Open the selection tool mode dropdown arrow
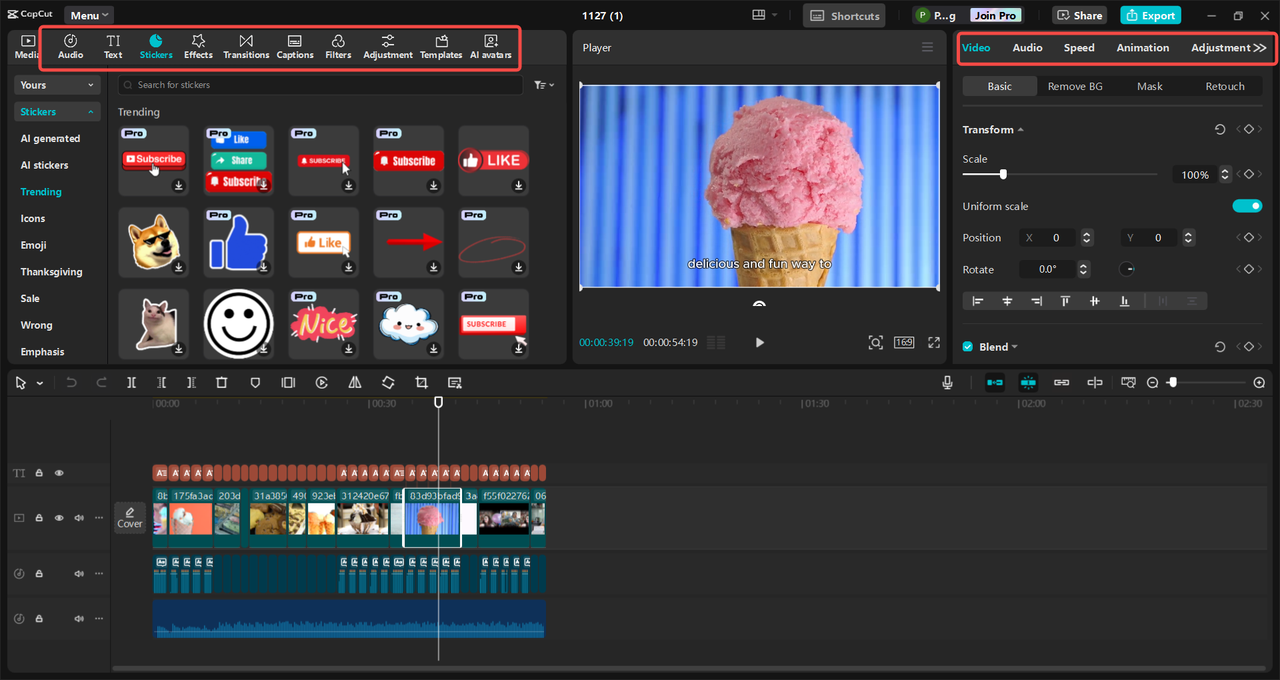The height and width of the screenshot is (680, 1280). [x=40, y=383]
